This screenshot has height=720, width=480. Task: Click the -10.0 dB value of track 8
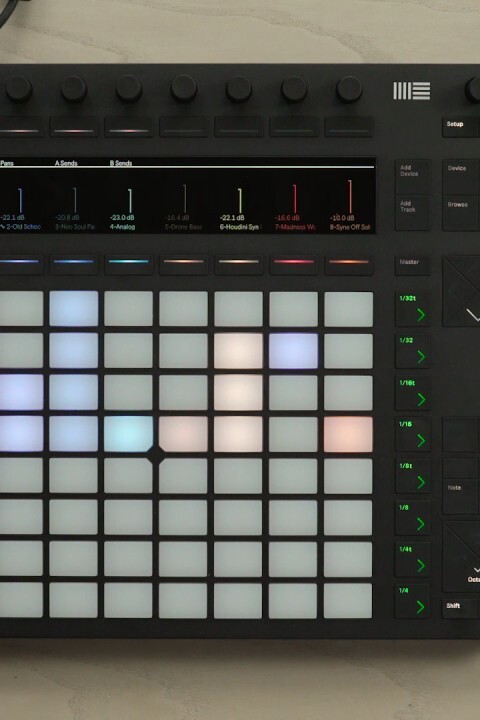(x=342, y=218)
